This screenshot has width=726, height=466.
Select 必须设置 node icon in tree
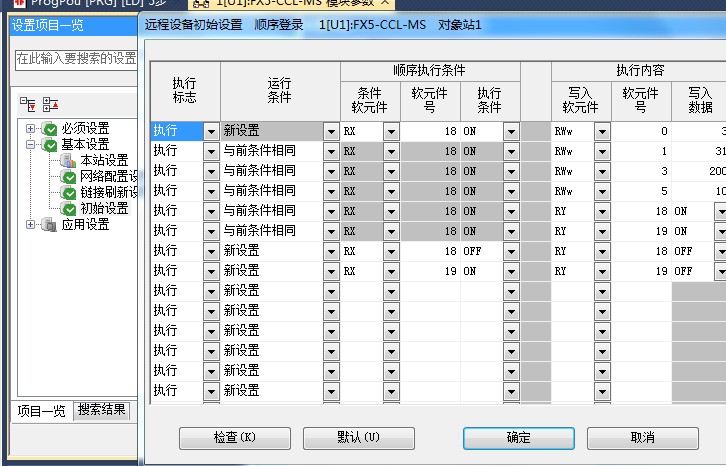coord(50,129)
